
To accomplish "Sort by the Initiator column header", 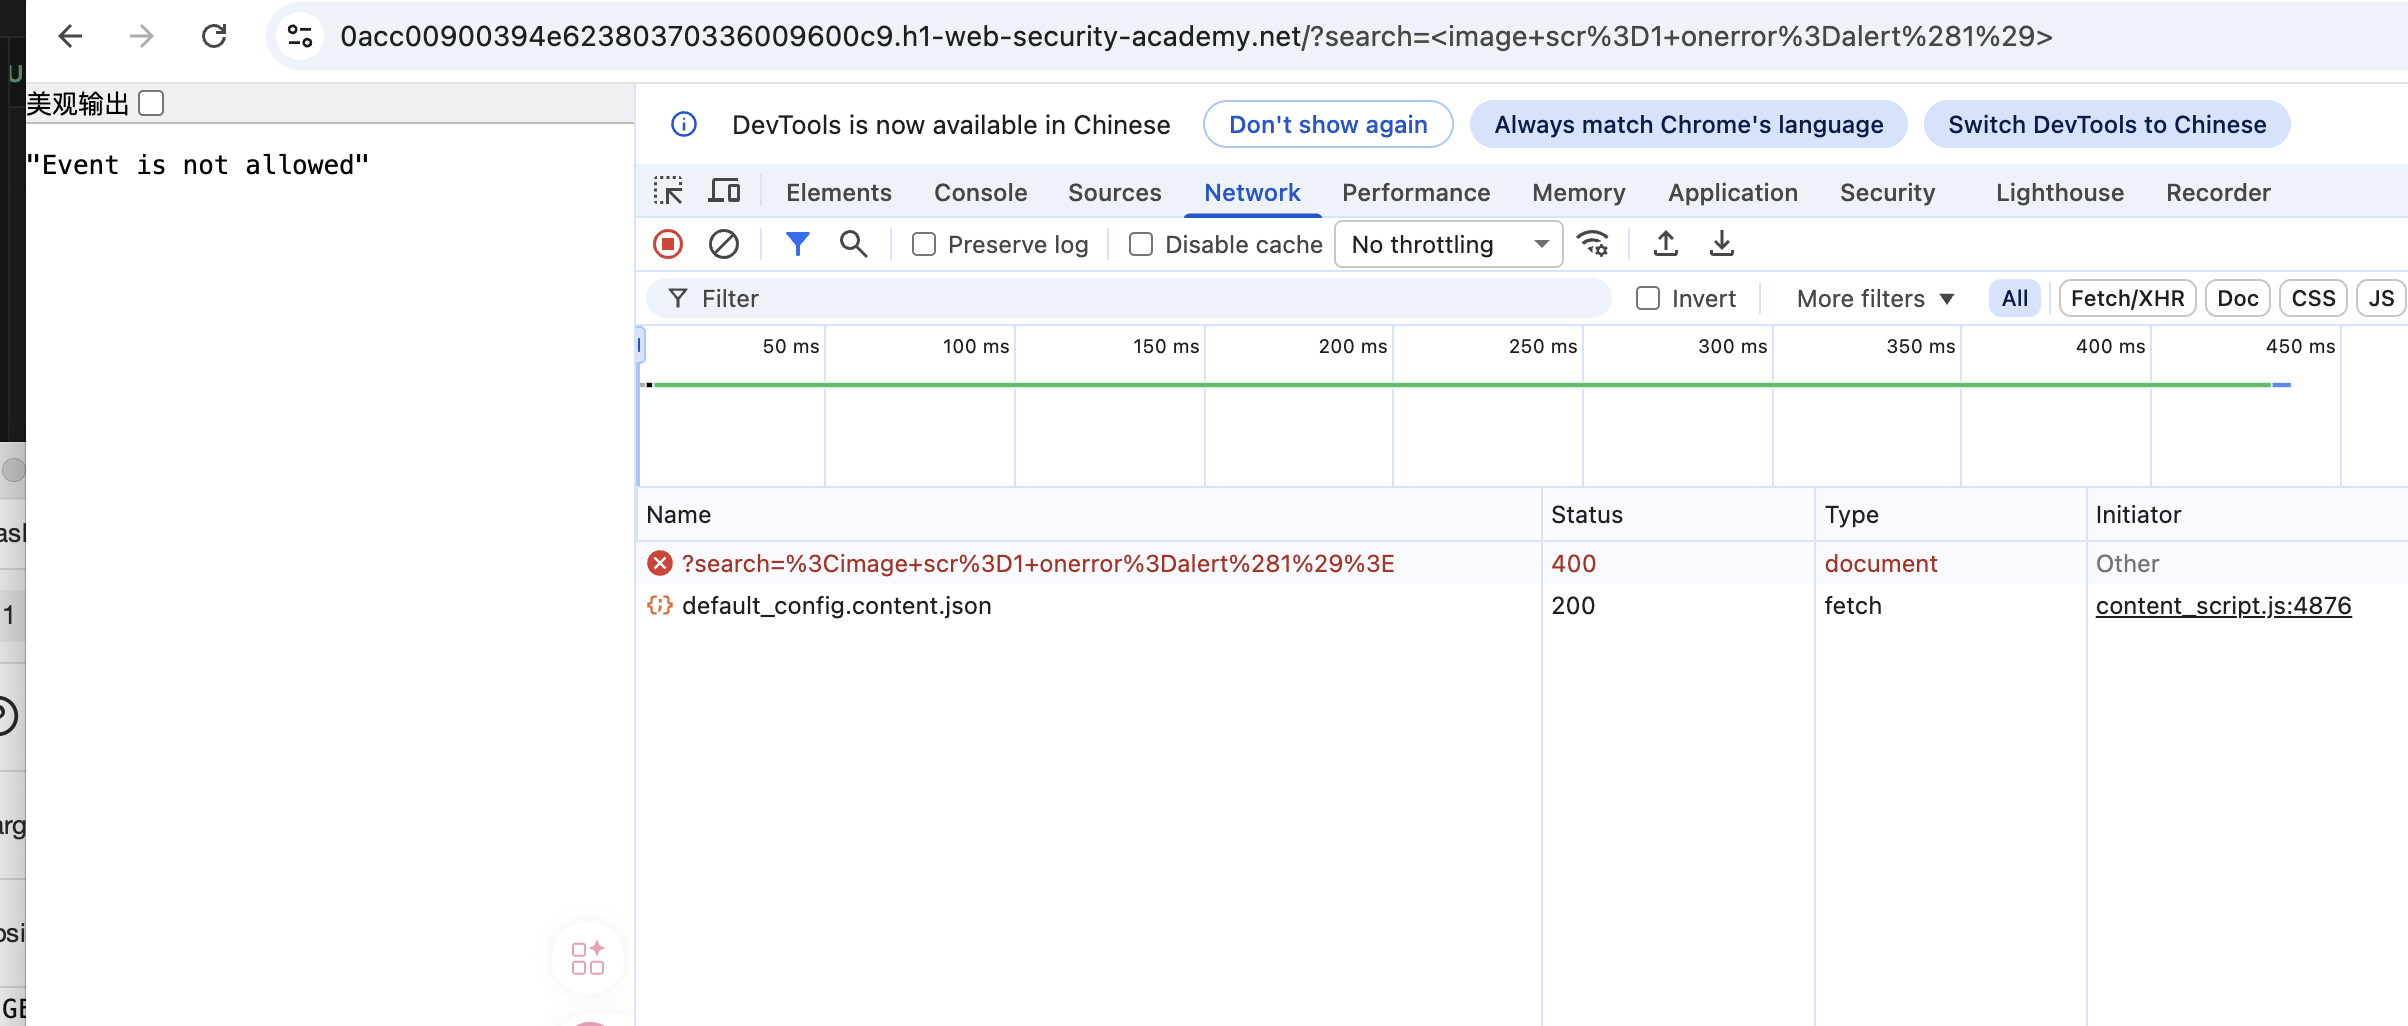I will 2247,514.
